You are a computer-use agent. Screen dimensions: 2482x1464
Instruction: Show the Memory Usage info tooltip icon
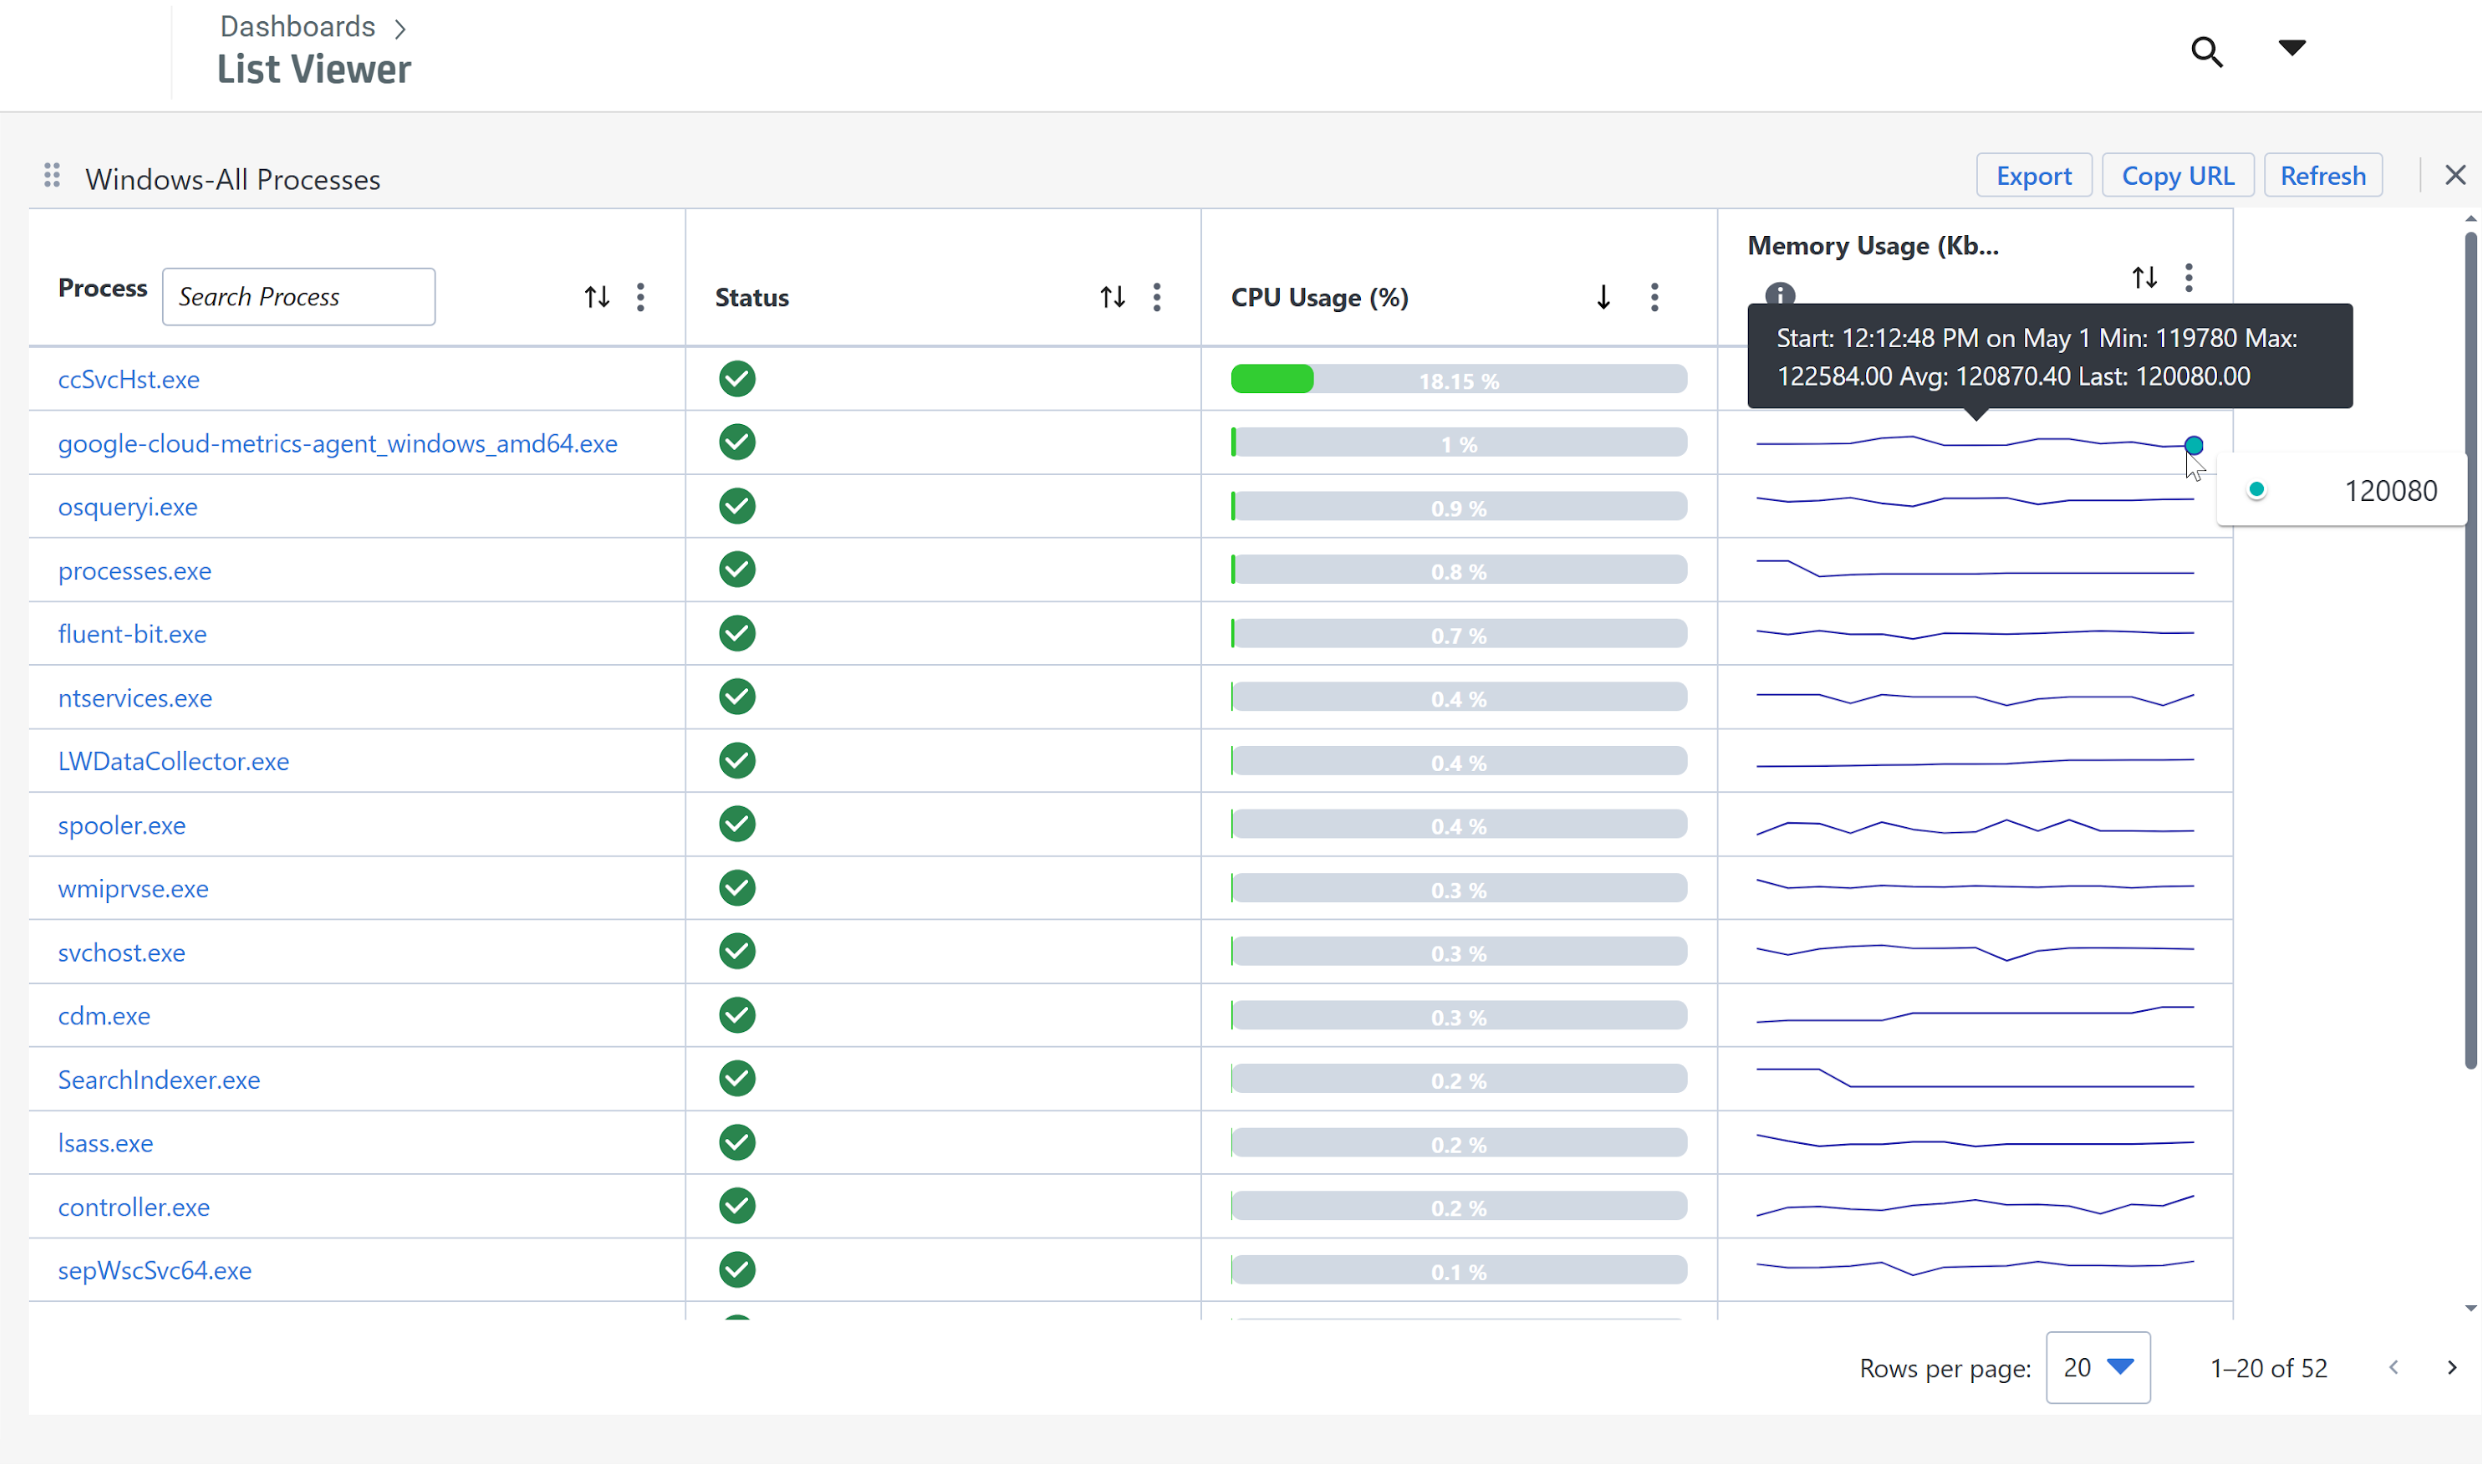1781,294
